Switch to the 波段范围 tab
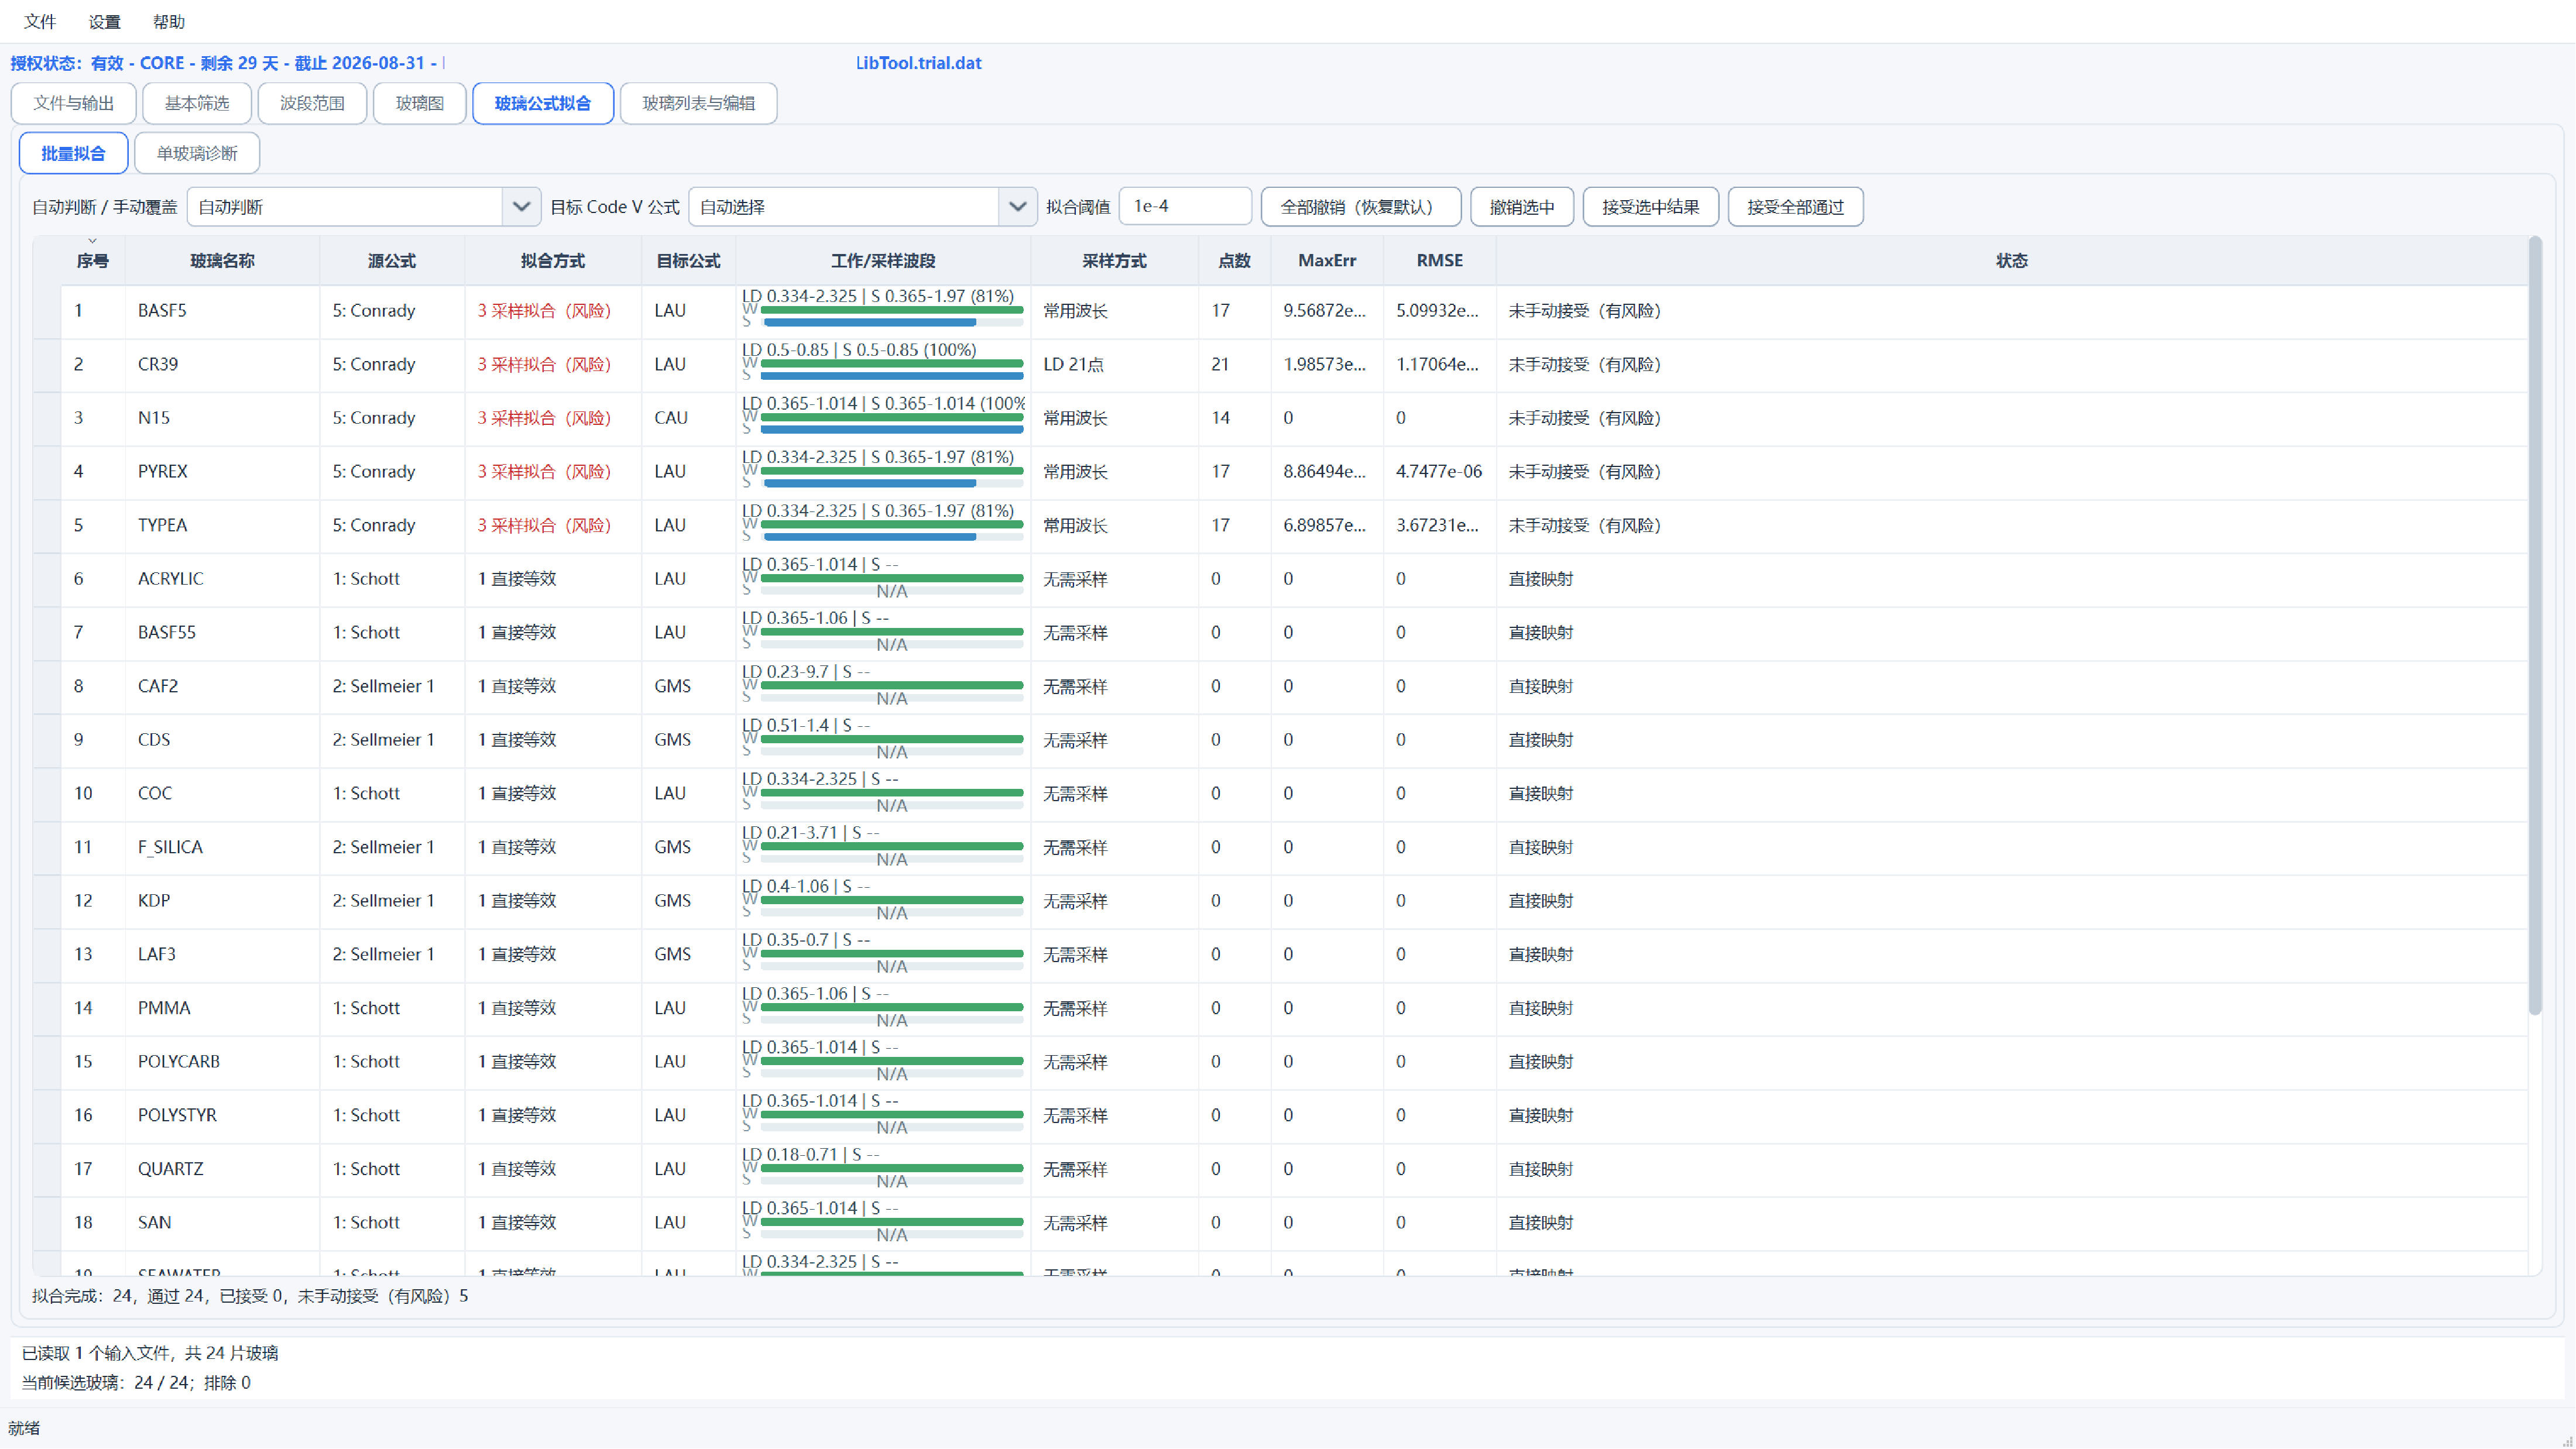The height and width of the screenshot is (1449, 2576). [x=312, y=103]
